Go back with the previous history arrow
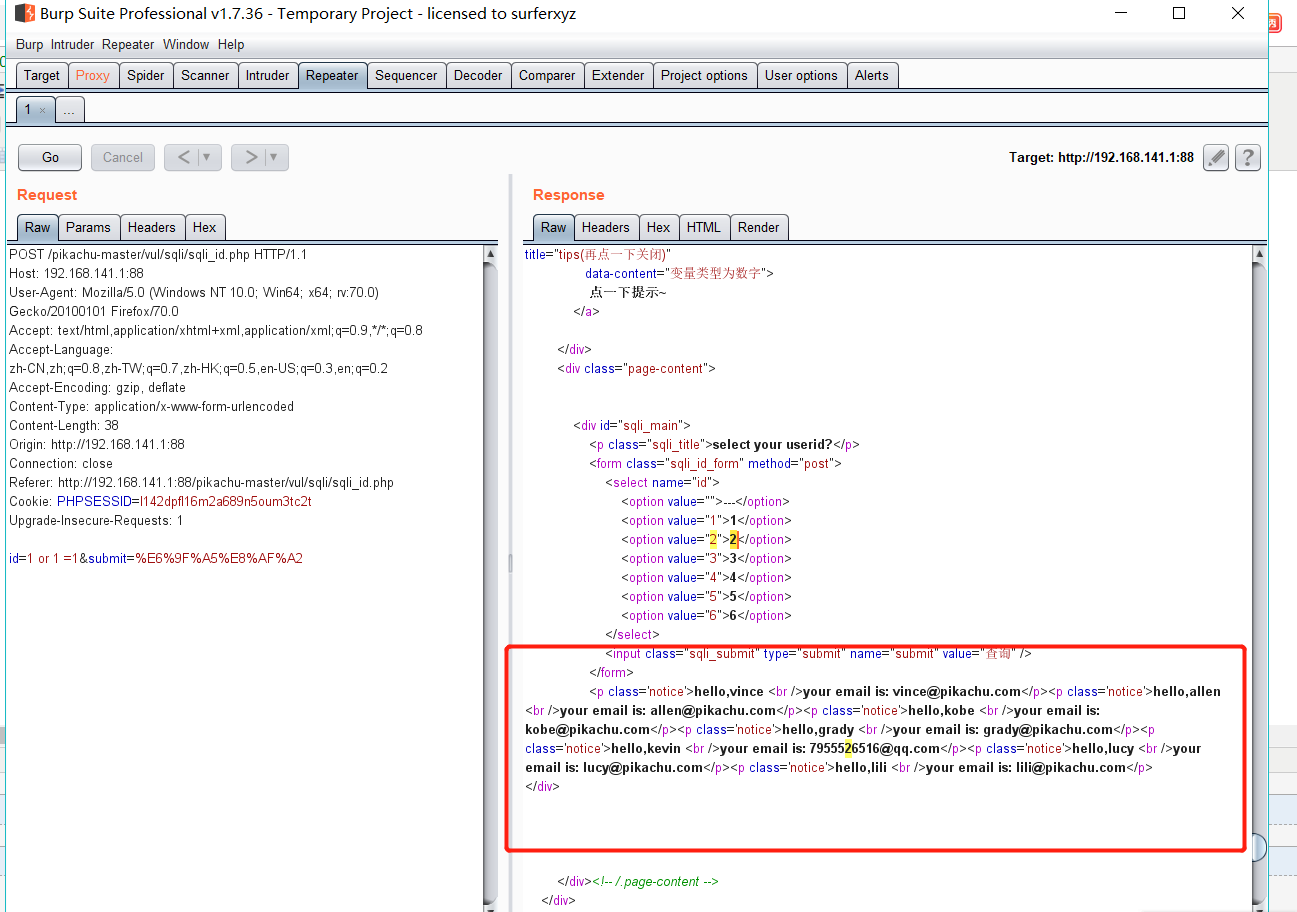Viewport: 1297px width, 912px height. pos(183,157)
